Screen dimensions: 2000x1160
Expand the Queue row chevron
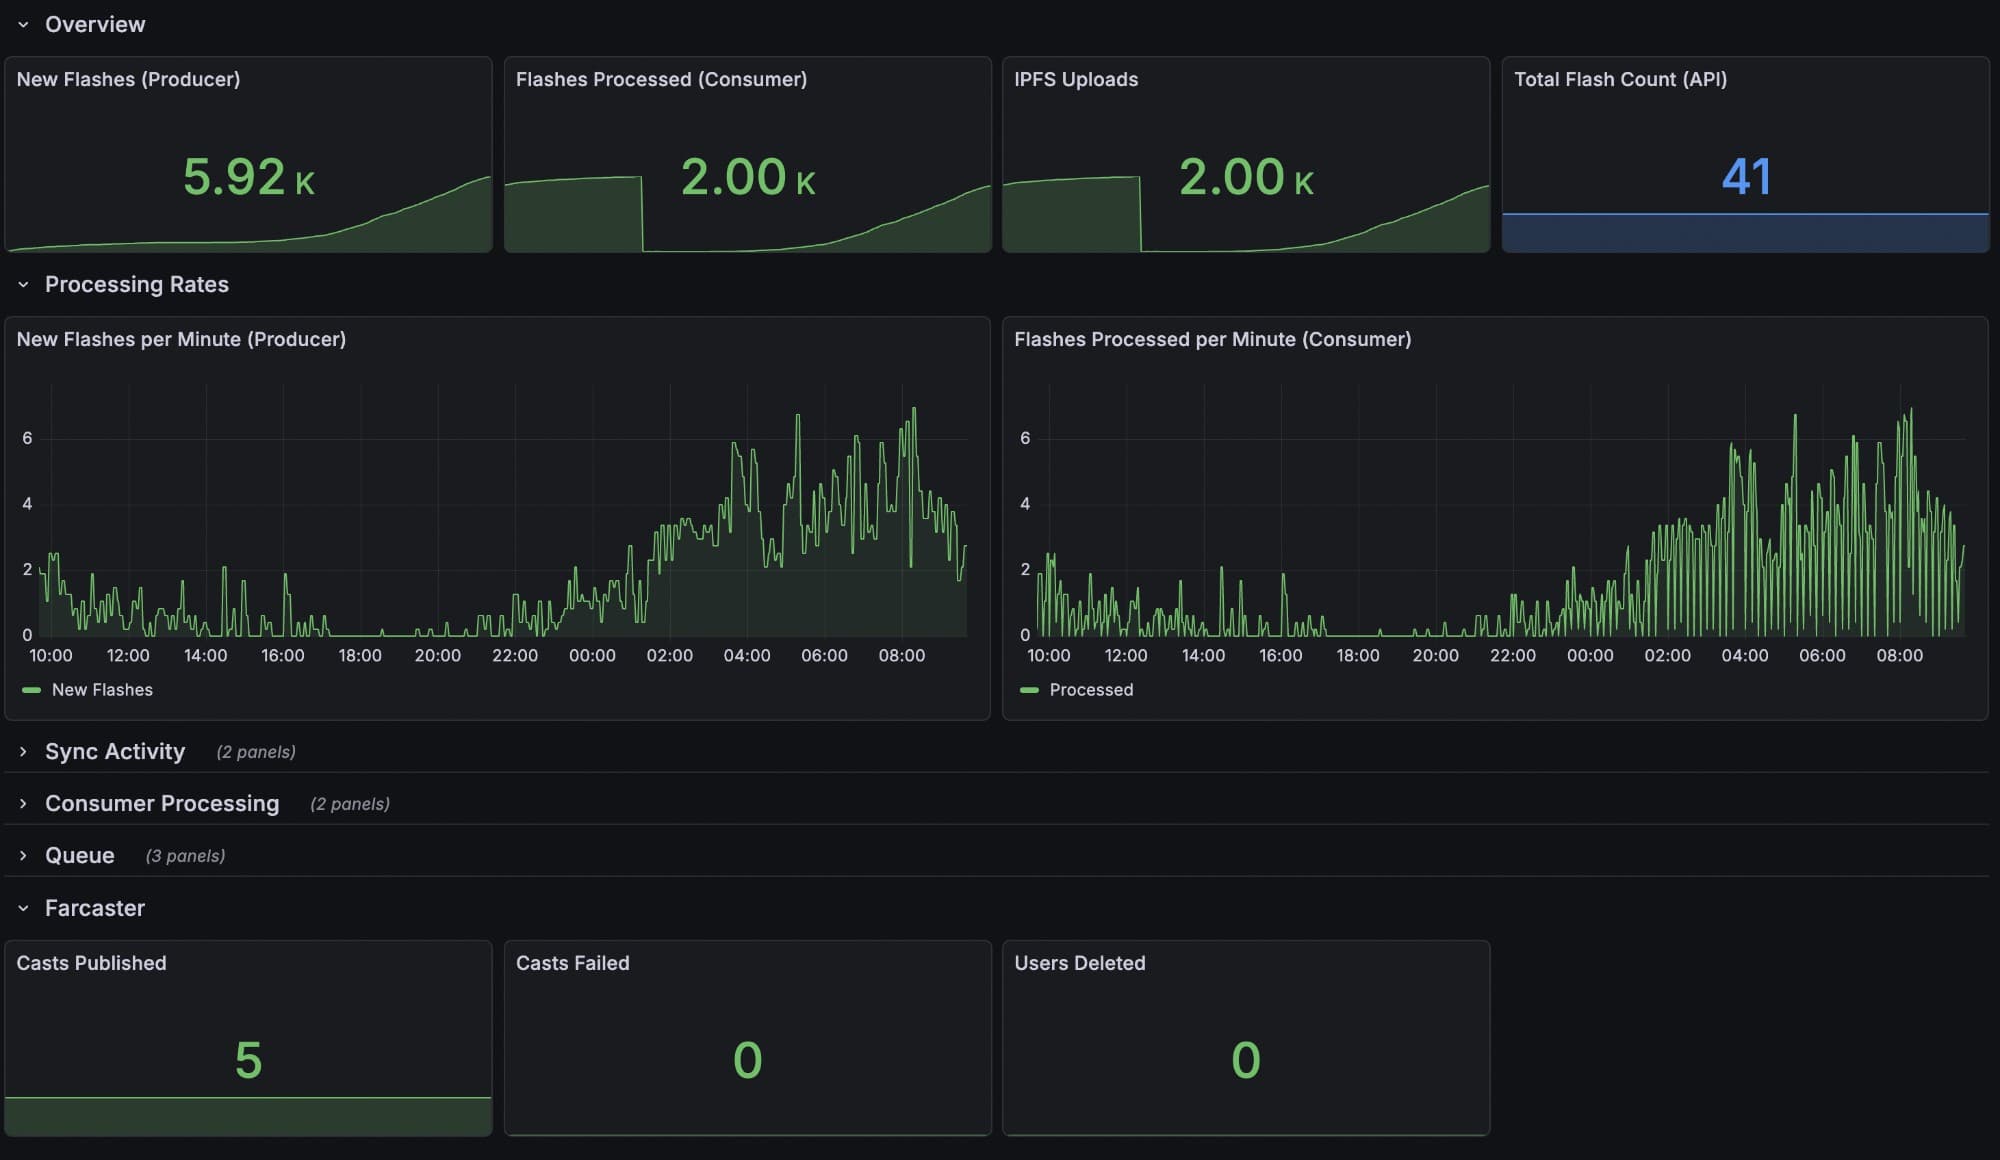tap(23, 856)
